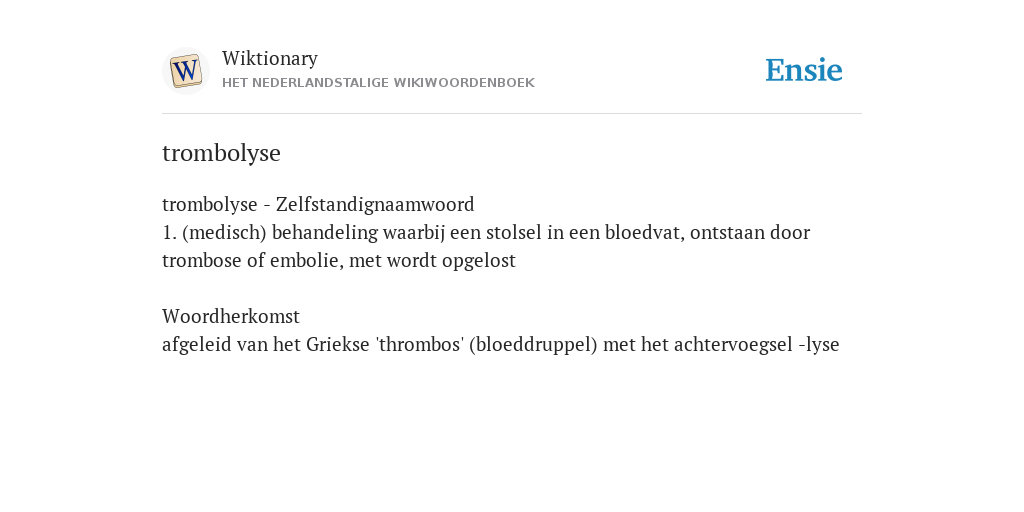Click the word 'Zelfstandignaamwoord'

tap(375, 204)
